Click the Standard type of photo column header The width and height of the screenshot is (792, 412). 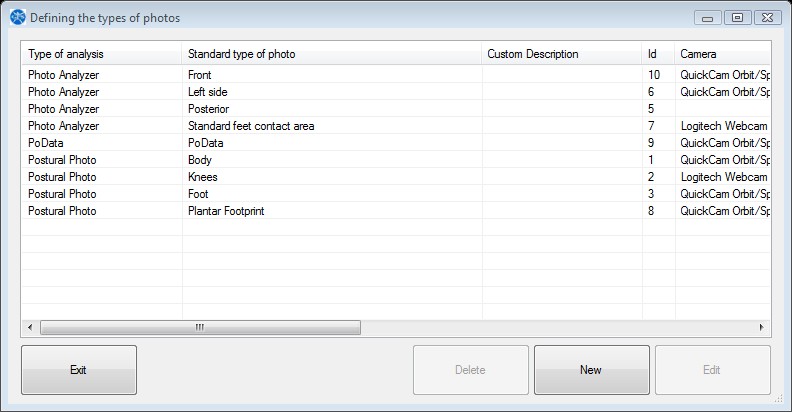coord(331,54)
